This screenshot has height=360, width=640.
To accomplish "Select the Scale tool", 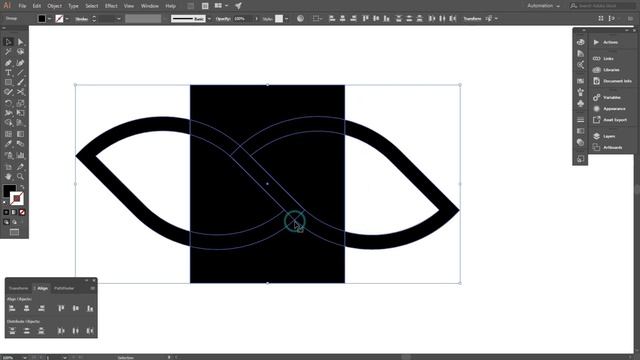I will point(20,103).
